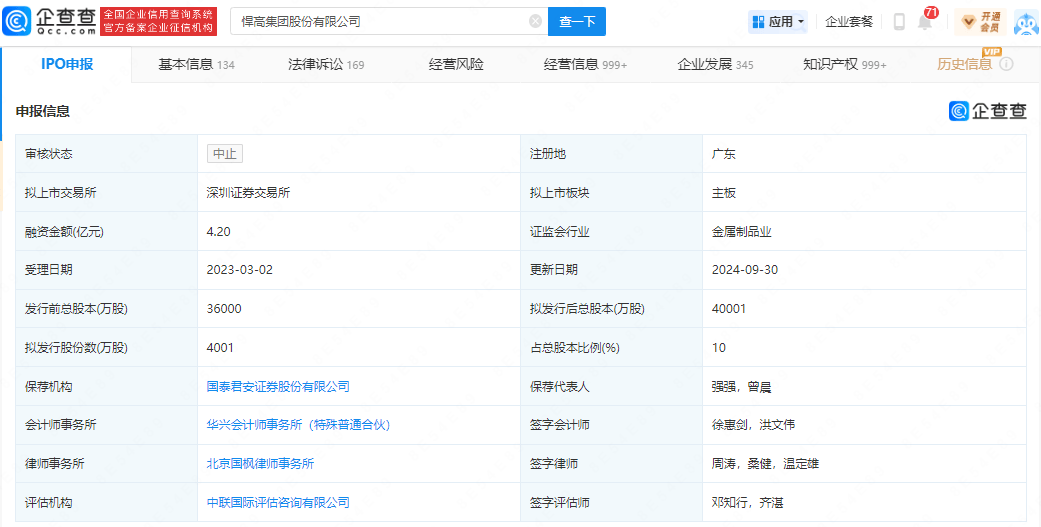The height and width of the screenshot is (527, 1041).
Task: Open 北京国枫律师事务所 link
Action: (260, 464)
